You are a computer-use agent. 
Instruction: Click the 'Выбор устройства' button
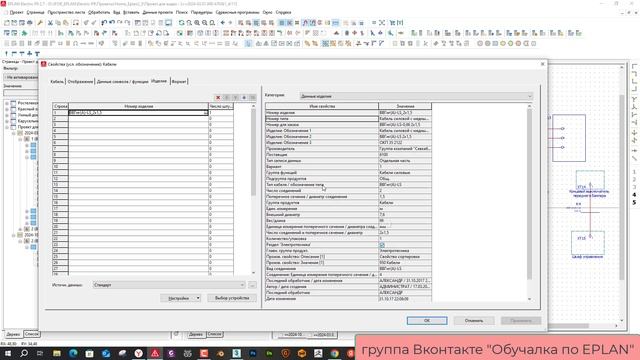231,298
